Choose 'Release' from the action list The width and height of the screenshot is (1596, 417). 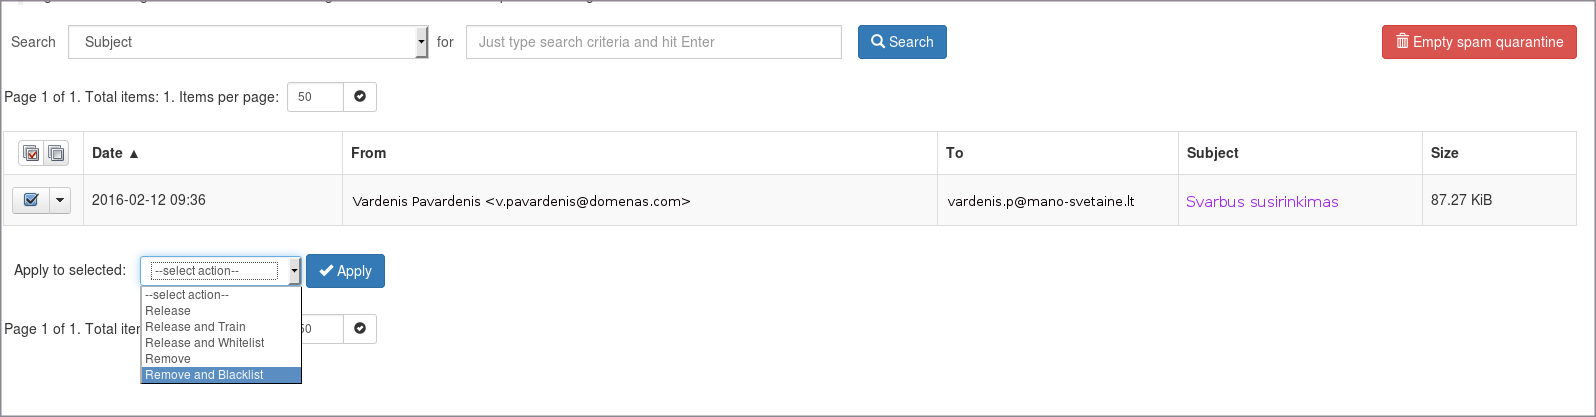pyautogui.click(x=168, y=311)
